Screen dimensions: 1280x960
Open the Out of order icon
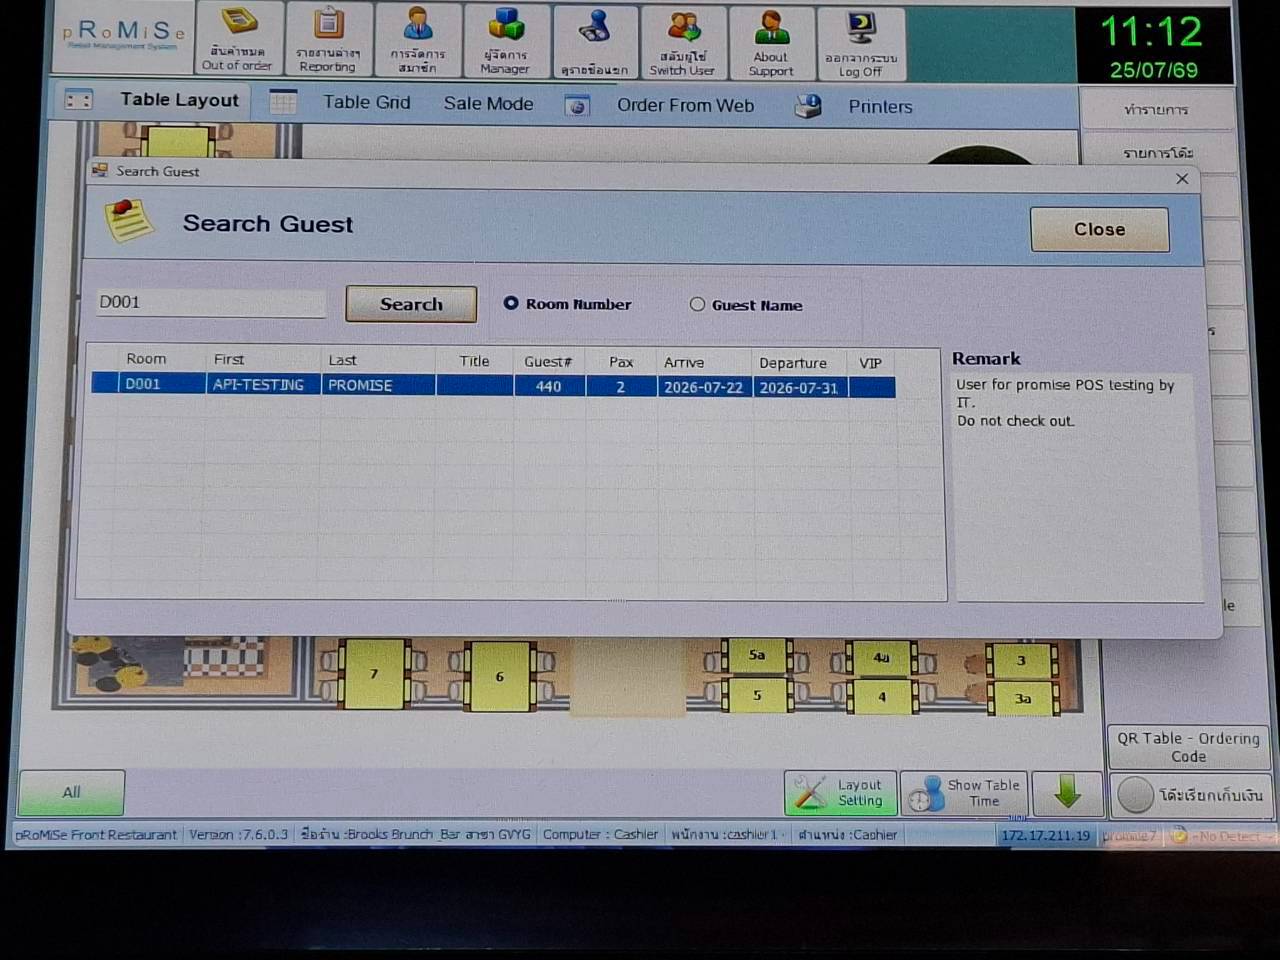coord(238,38)
